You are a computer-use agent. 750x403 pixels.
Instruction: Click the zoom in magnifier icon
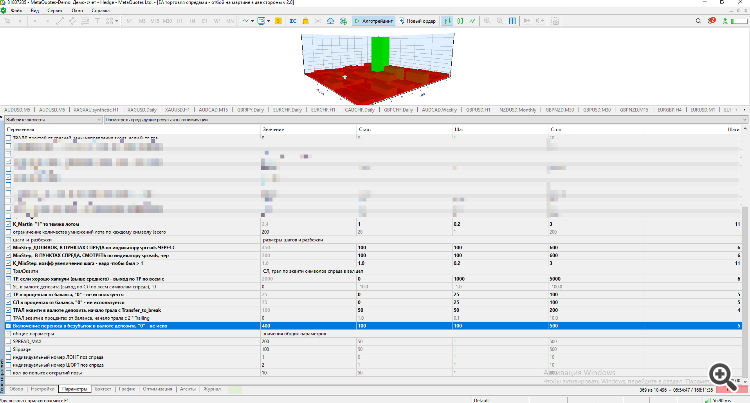[487, 21]
